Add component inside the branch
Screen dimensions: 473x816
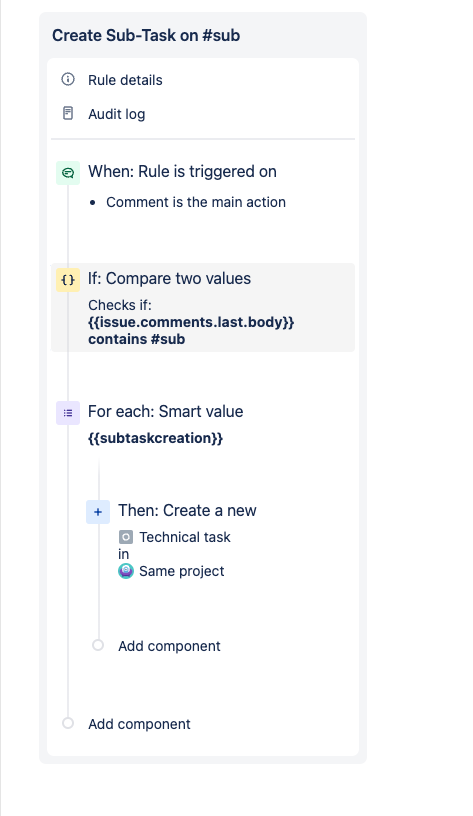(169, 646)
